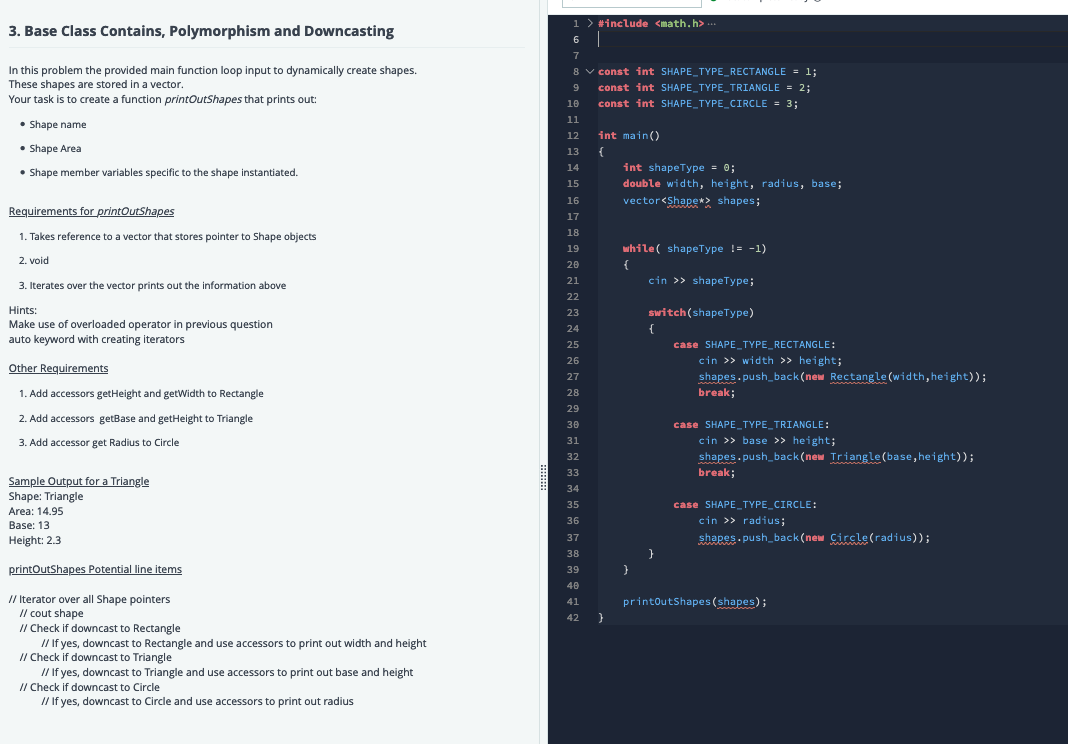Click line number 23 in the gutter
The width and height of the screenshot is (1068, 744).
click(573, 313)
